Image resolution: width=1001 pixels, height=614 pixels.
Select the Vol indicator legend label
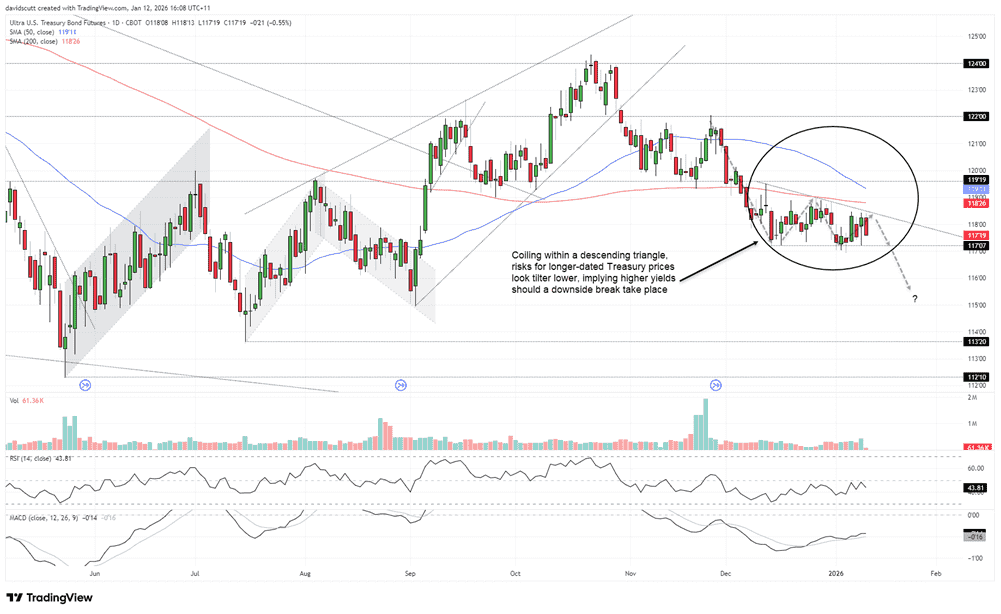coord(14,401)
